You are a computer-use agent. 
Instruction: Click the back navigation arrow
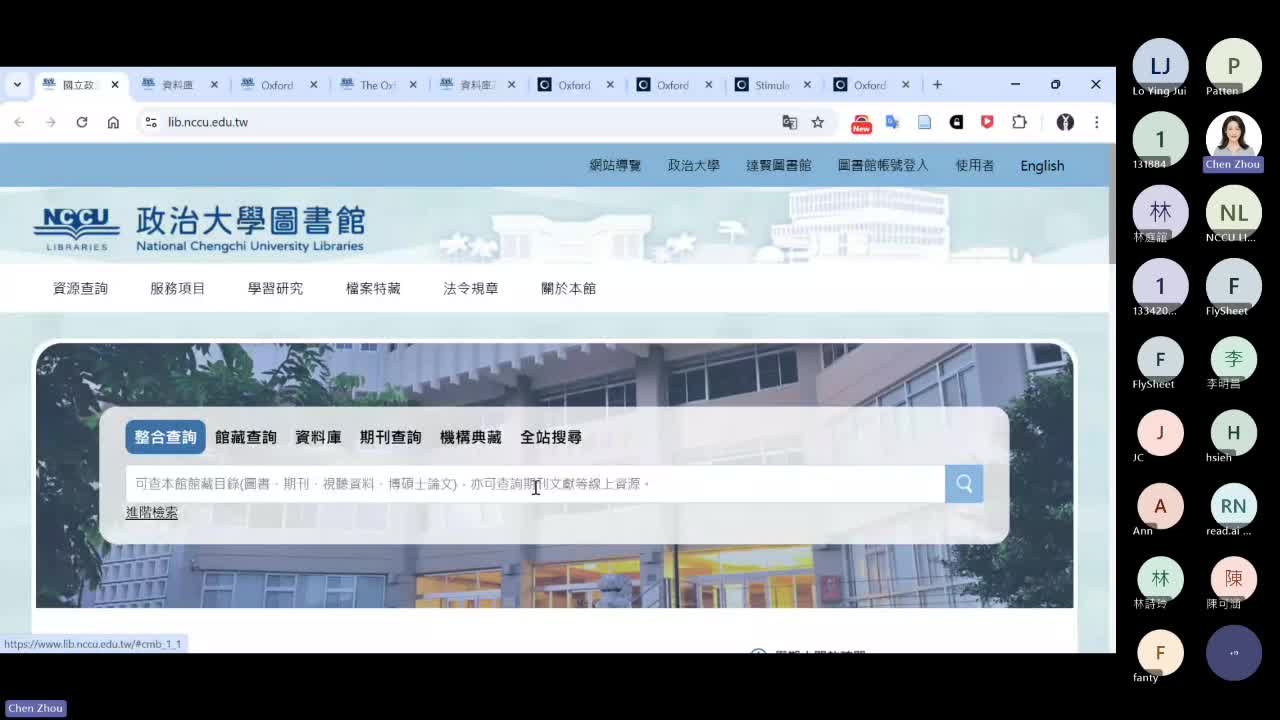coord(20,122)
